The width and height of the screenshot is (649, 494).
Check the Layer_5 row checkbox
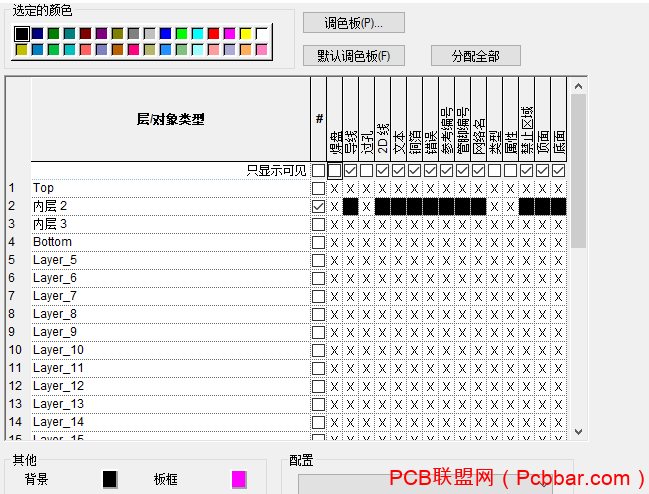pyautogui.click(x=318, y=261)
